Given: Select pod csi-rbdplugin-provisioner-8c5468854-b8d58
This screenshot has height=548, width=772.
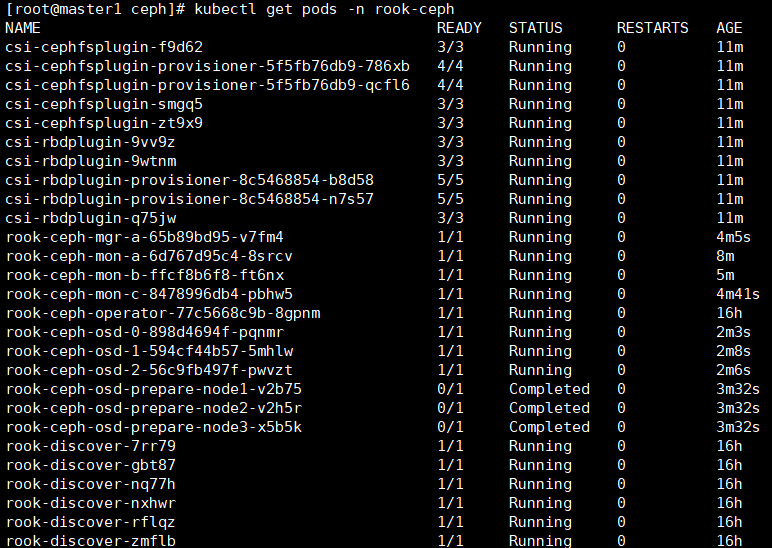Looking at the screenshot, I should (189, 180).
